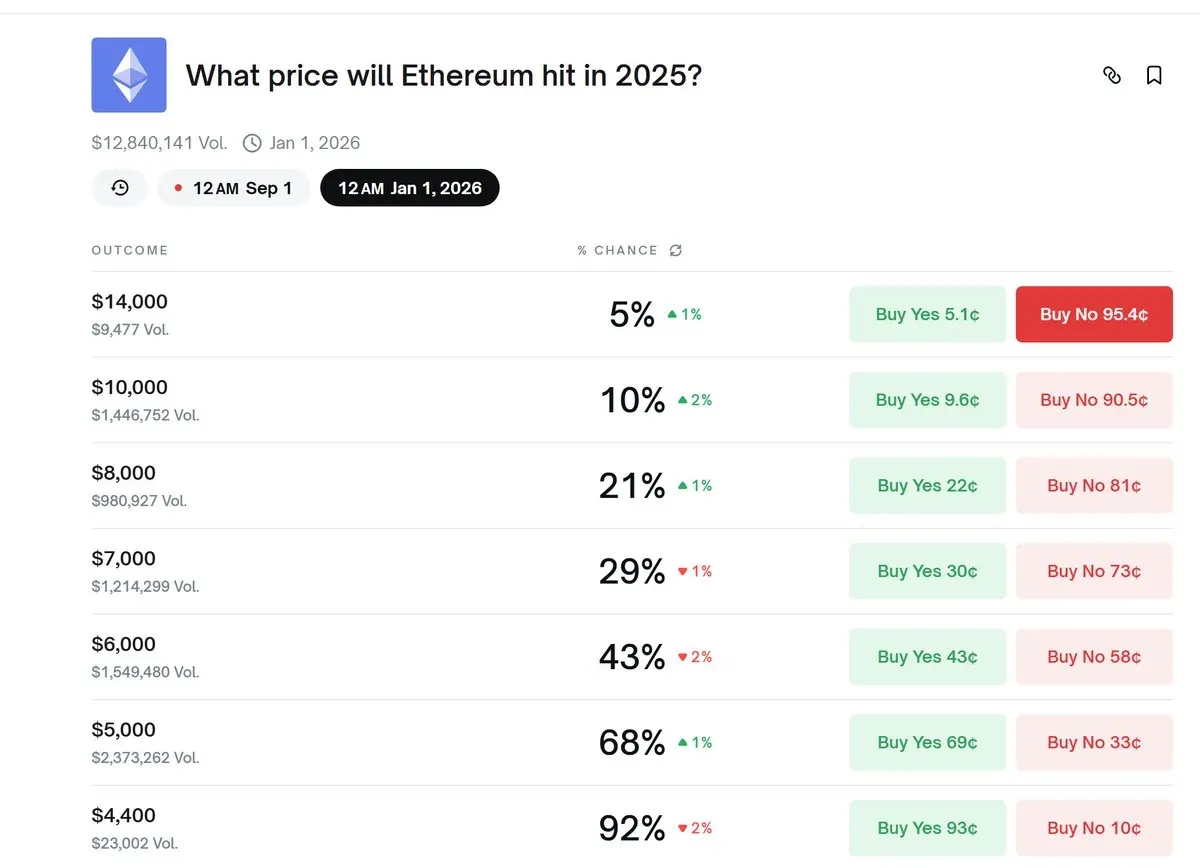Click the clock icon beside Jan 1, 2026
This screenshot has height=868, width=1200.
[252, 143]
